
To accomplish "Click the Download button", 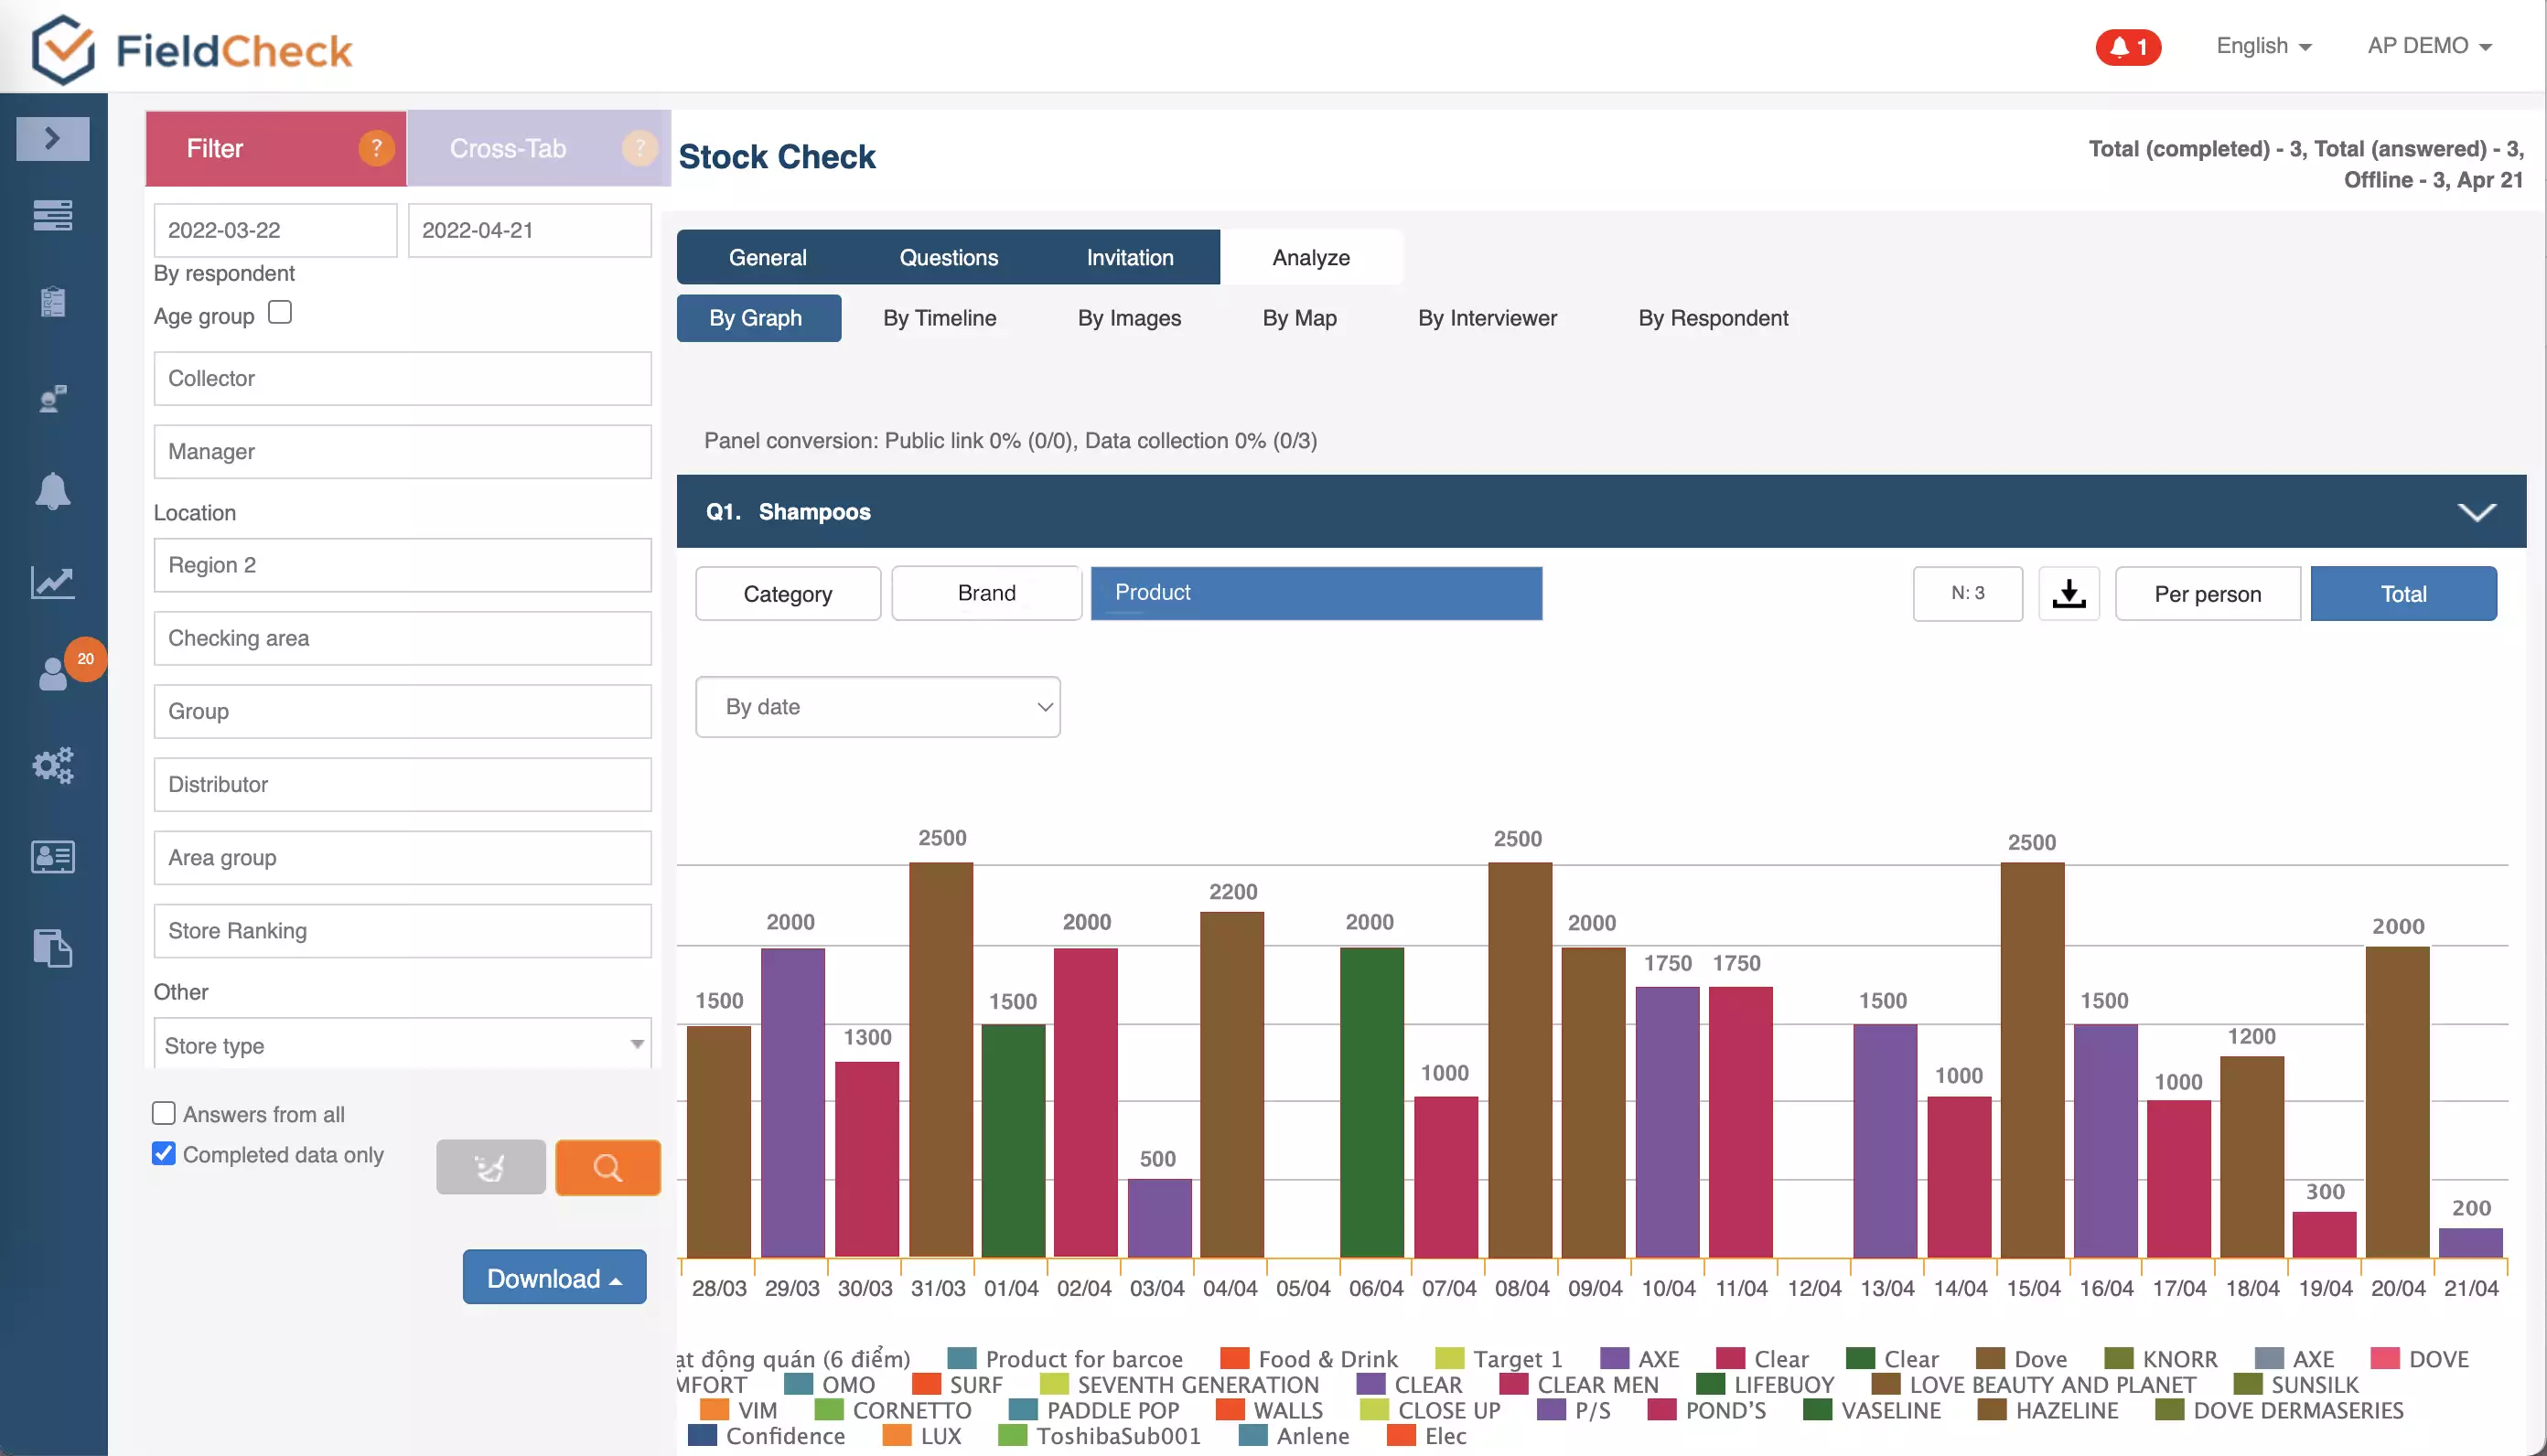I will click(x=554, y=1278).
